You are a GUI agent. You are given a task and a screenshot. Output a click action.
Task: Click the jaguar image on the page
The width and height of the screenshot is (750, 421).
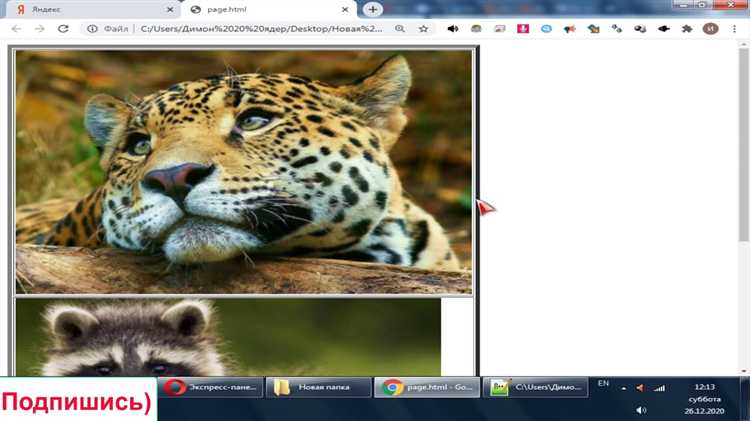pos(243,172)
